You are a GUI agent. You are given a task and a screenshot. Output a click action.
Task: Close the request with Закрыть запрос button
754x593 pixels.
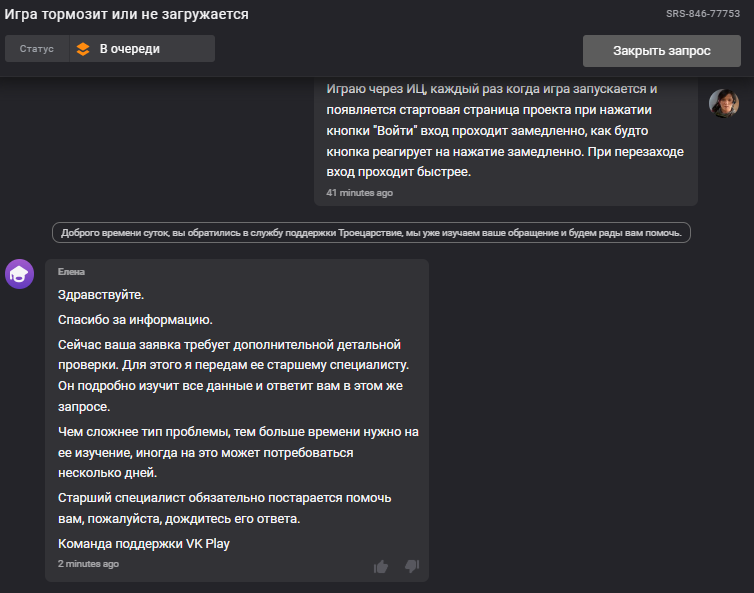pyautogui.click(x=662, y=51)
